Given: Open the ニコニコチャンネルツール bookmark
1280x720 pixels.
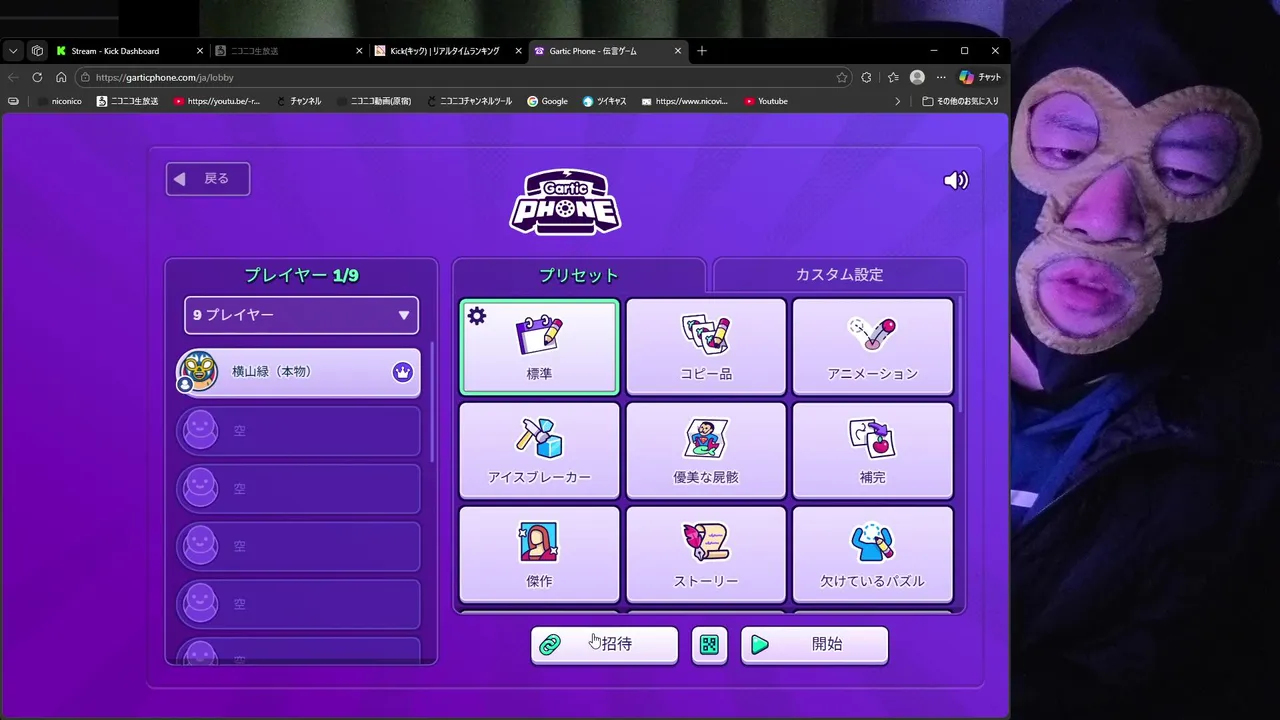Looking at the screenshot, I should point(469,101).
